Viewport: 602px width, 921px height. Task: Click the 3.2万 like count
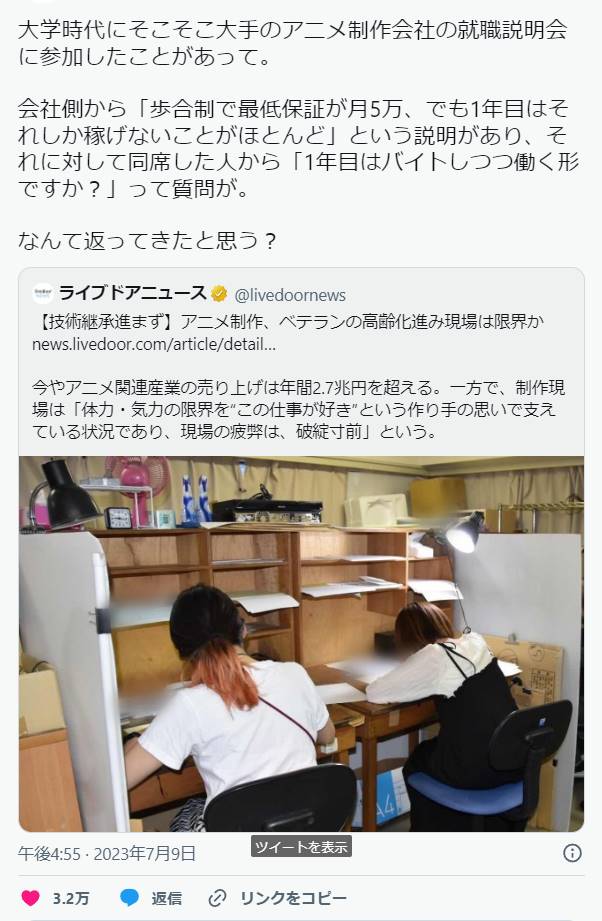point(71,898)
